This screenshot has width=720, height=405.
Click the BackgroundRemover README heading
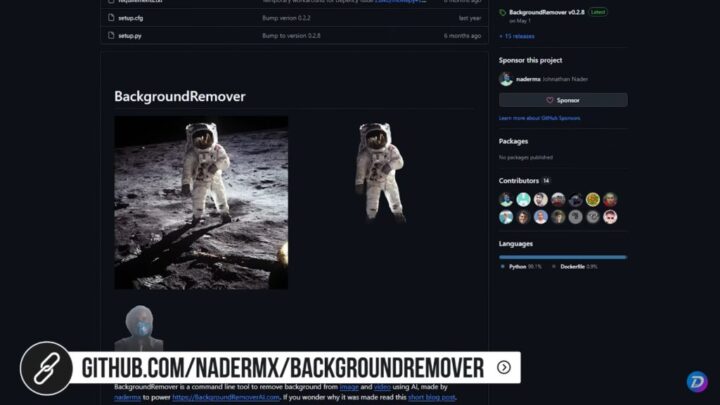[180, 96]
